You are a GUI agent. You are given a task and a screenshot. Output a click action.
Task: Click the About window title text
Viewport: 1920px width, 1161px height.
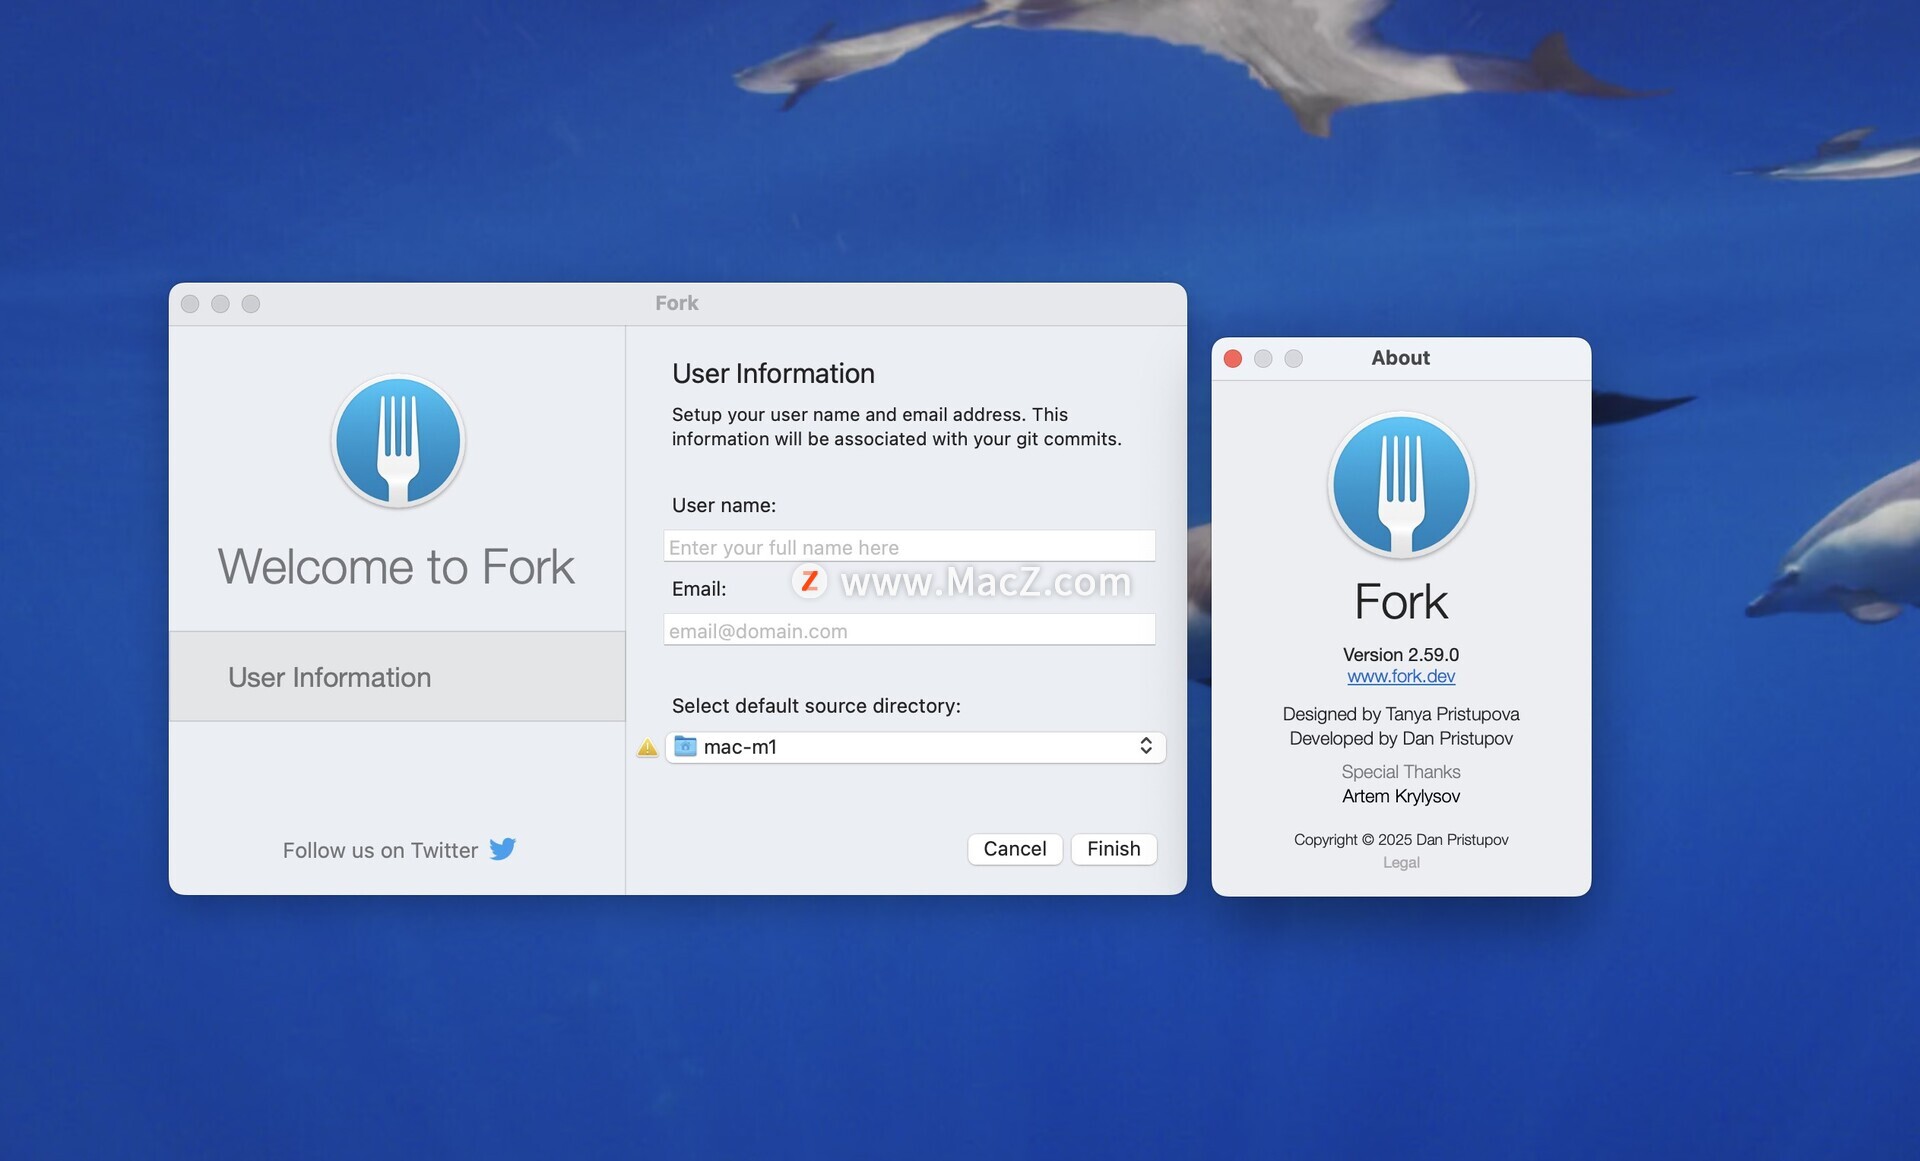[x=1400, y=358]
